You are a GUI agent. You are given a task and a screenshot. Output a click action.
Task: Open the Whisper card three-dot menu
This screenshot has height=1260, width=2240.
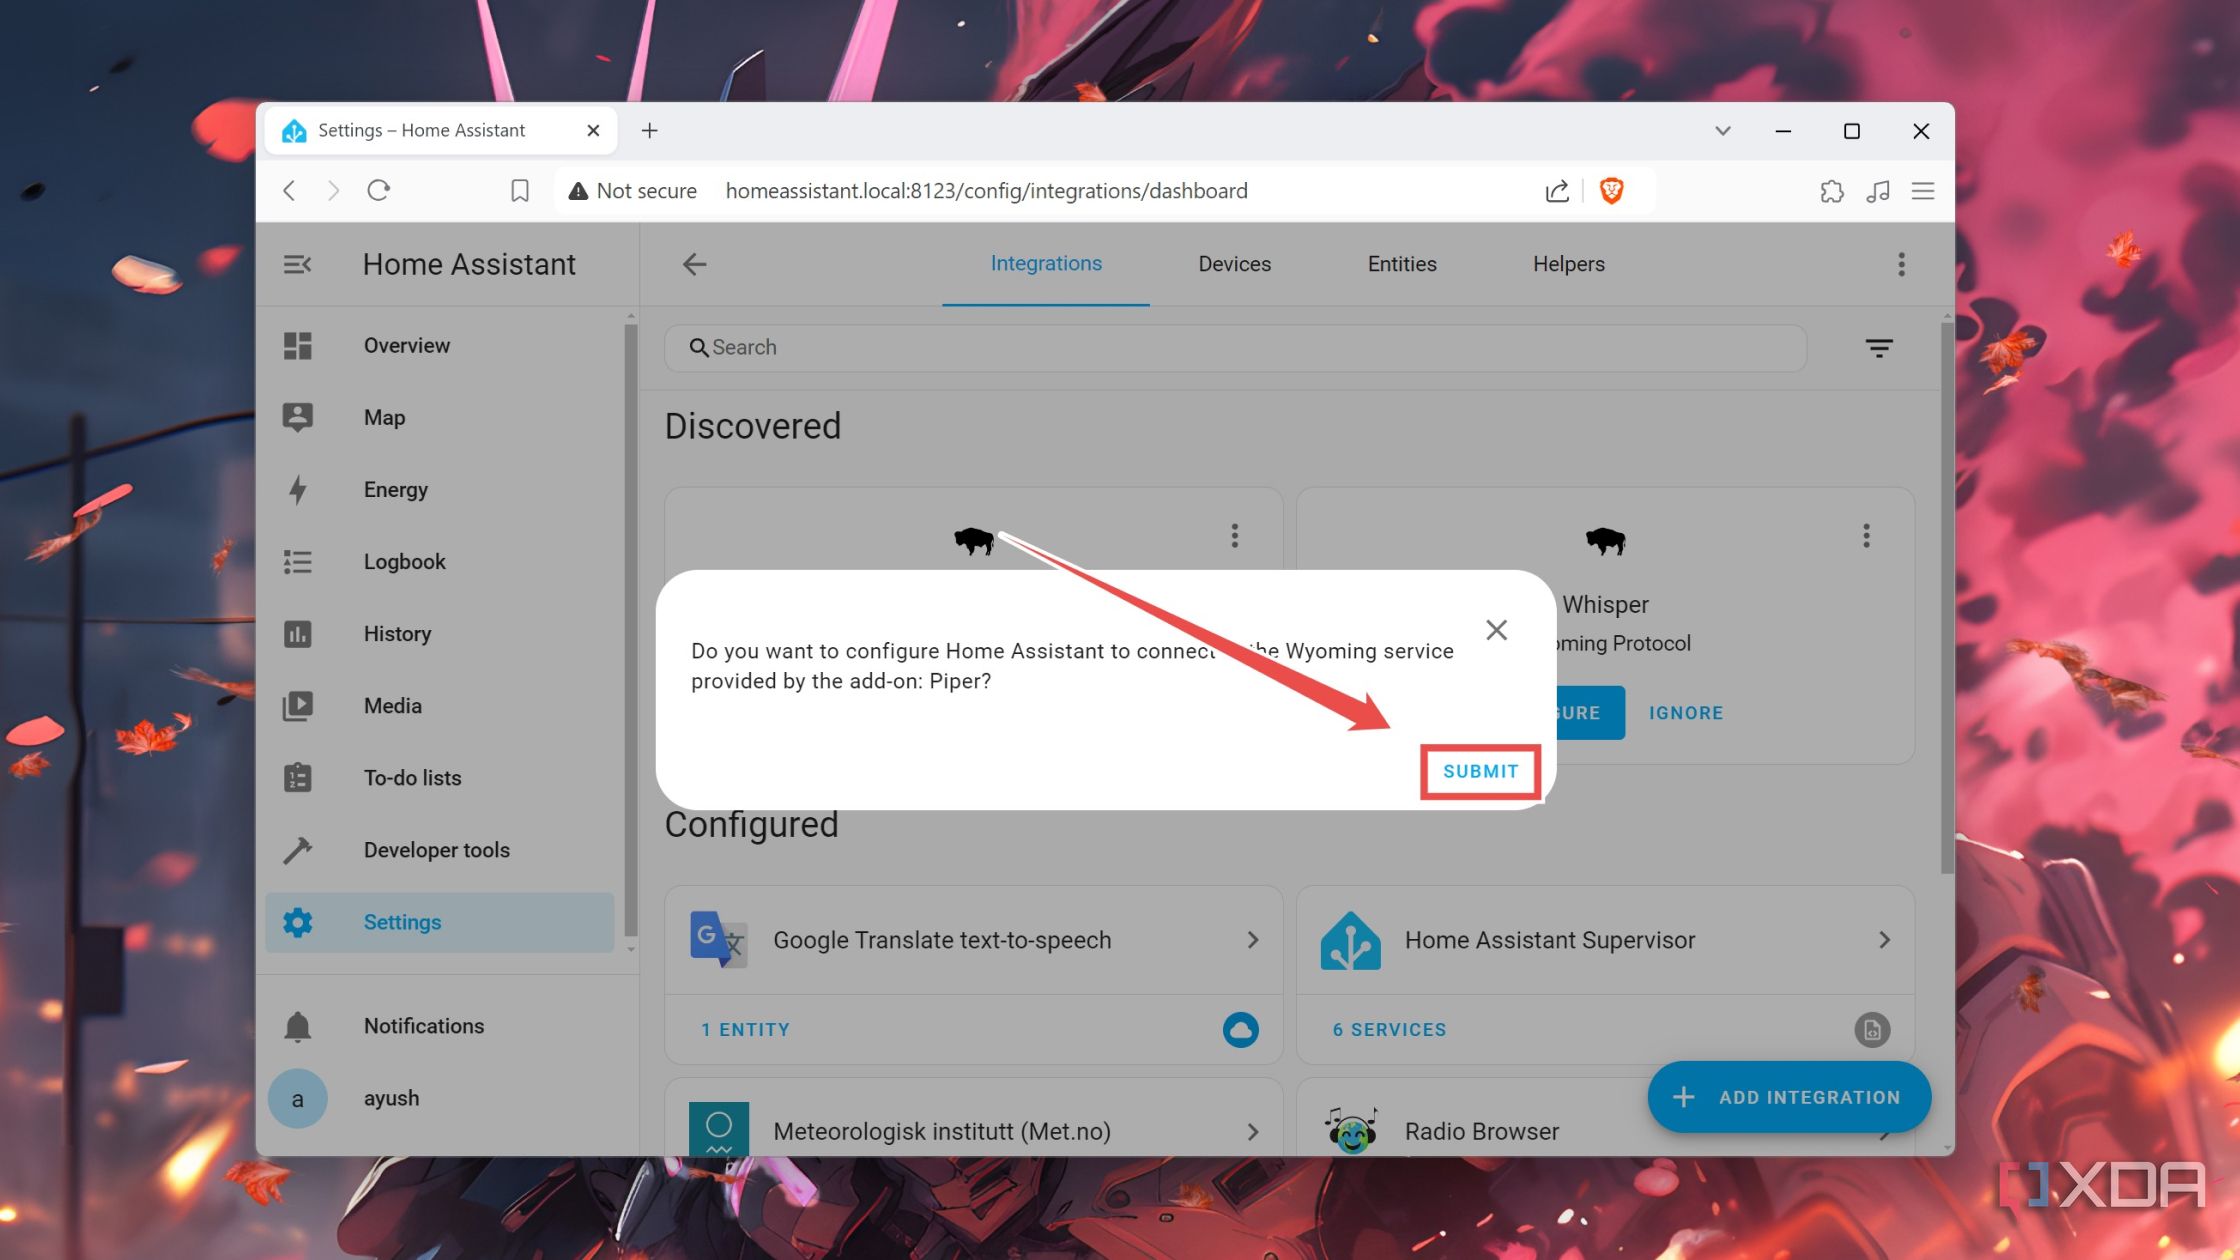click(x=1866, y=535)
